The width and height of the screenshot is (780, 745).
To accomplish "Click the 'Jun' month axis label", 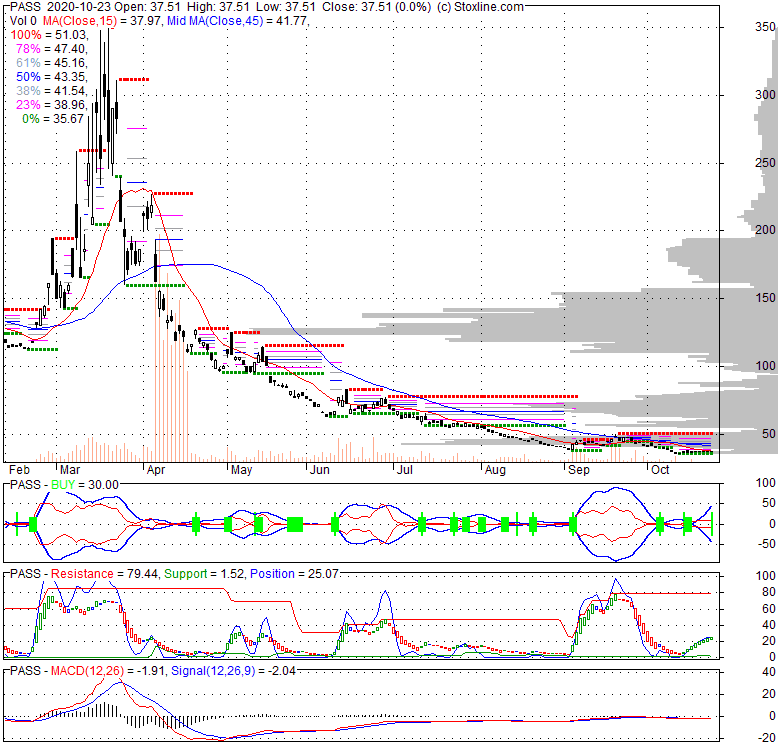I will pyautogui.click(x=319, y=470).
